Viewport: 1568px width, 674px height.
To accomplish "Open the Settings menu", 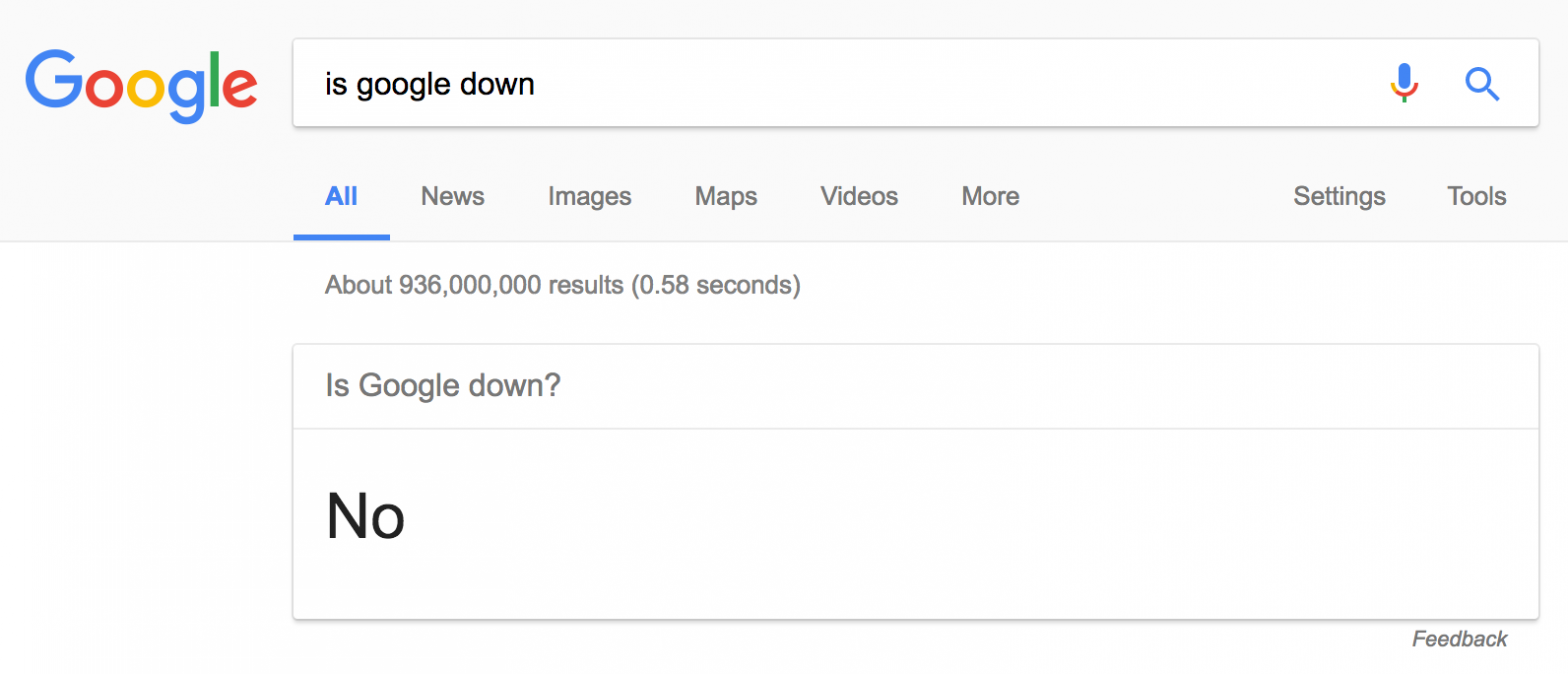I will point(1339,196).
